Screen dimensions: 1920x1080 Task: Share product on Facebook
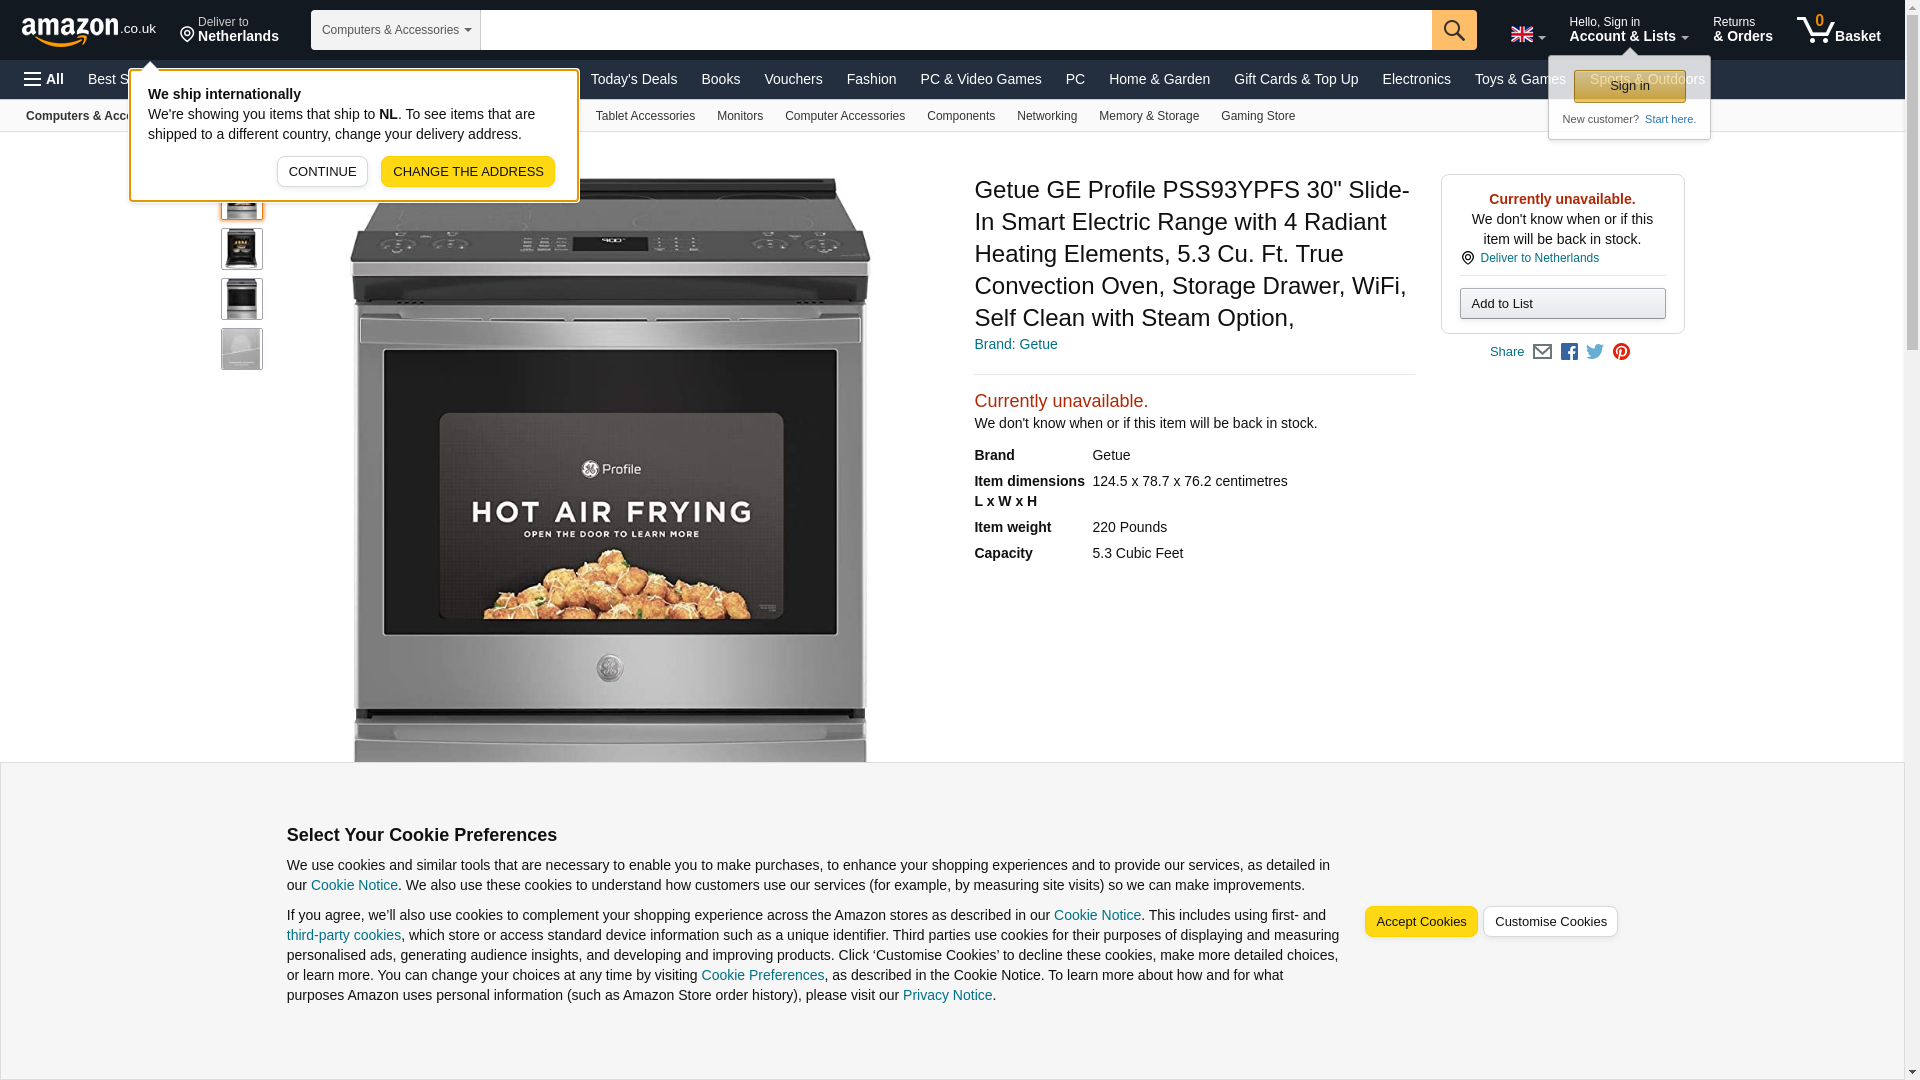pyautogui.click(x=1568, y=352)
